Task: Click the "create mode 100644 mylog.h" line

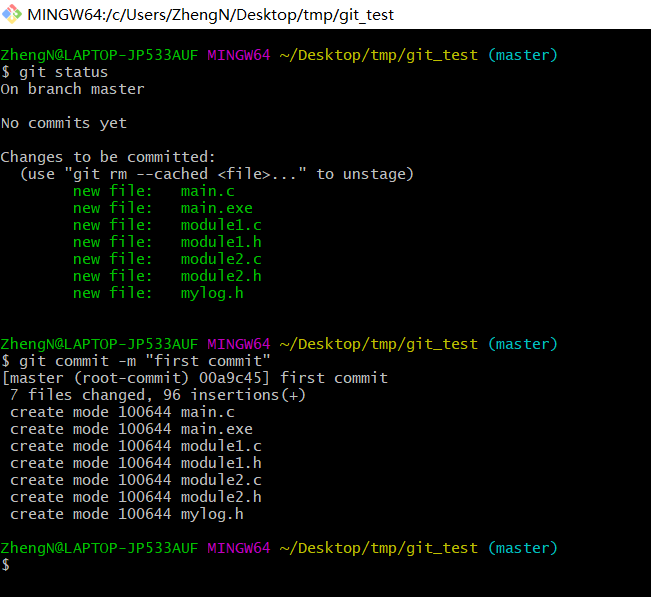Action: (126, 514)
